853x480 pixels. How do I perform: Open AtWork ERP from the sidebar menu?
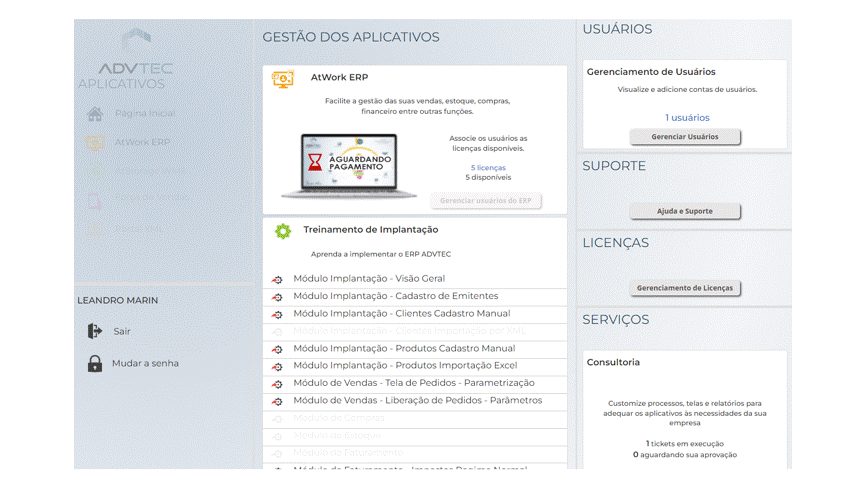click(142, 142)
